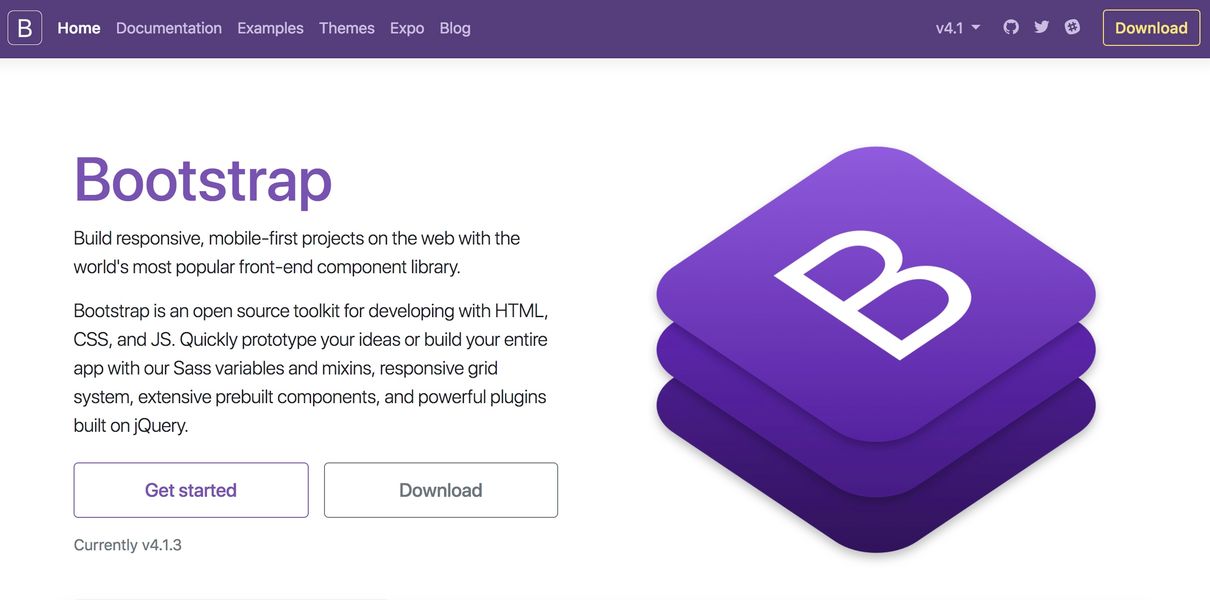Open the Documentation nav item

coord(169,28)
